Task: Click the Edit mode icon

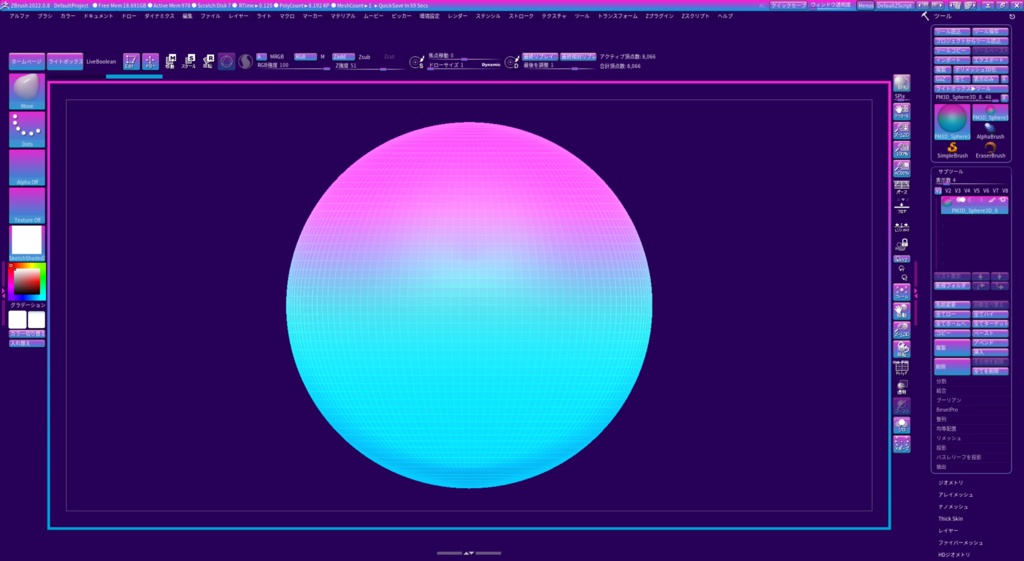Action: [x=131, y=62]
